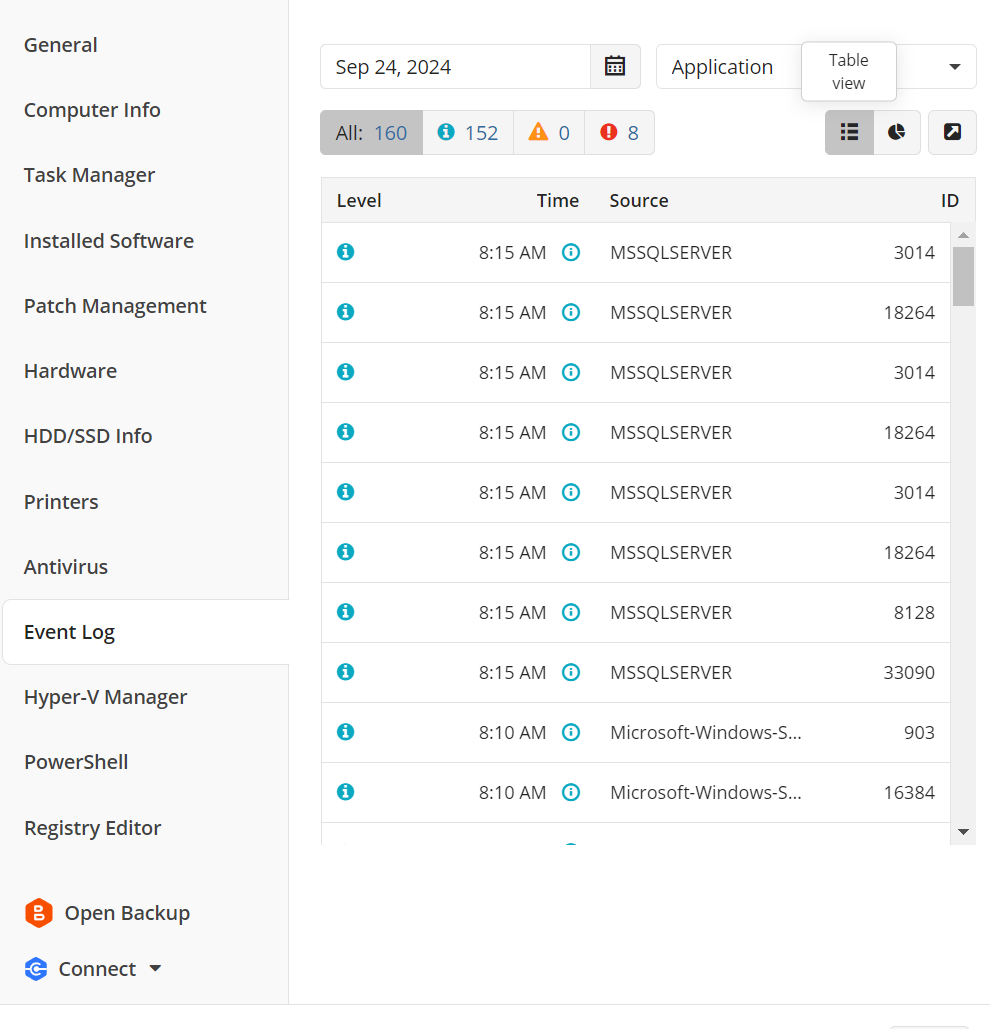Click the Sep 24, 2024 date field

pos(455,67)
